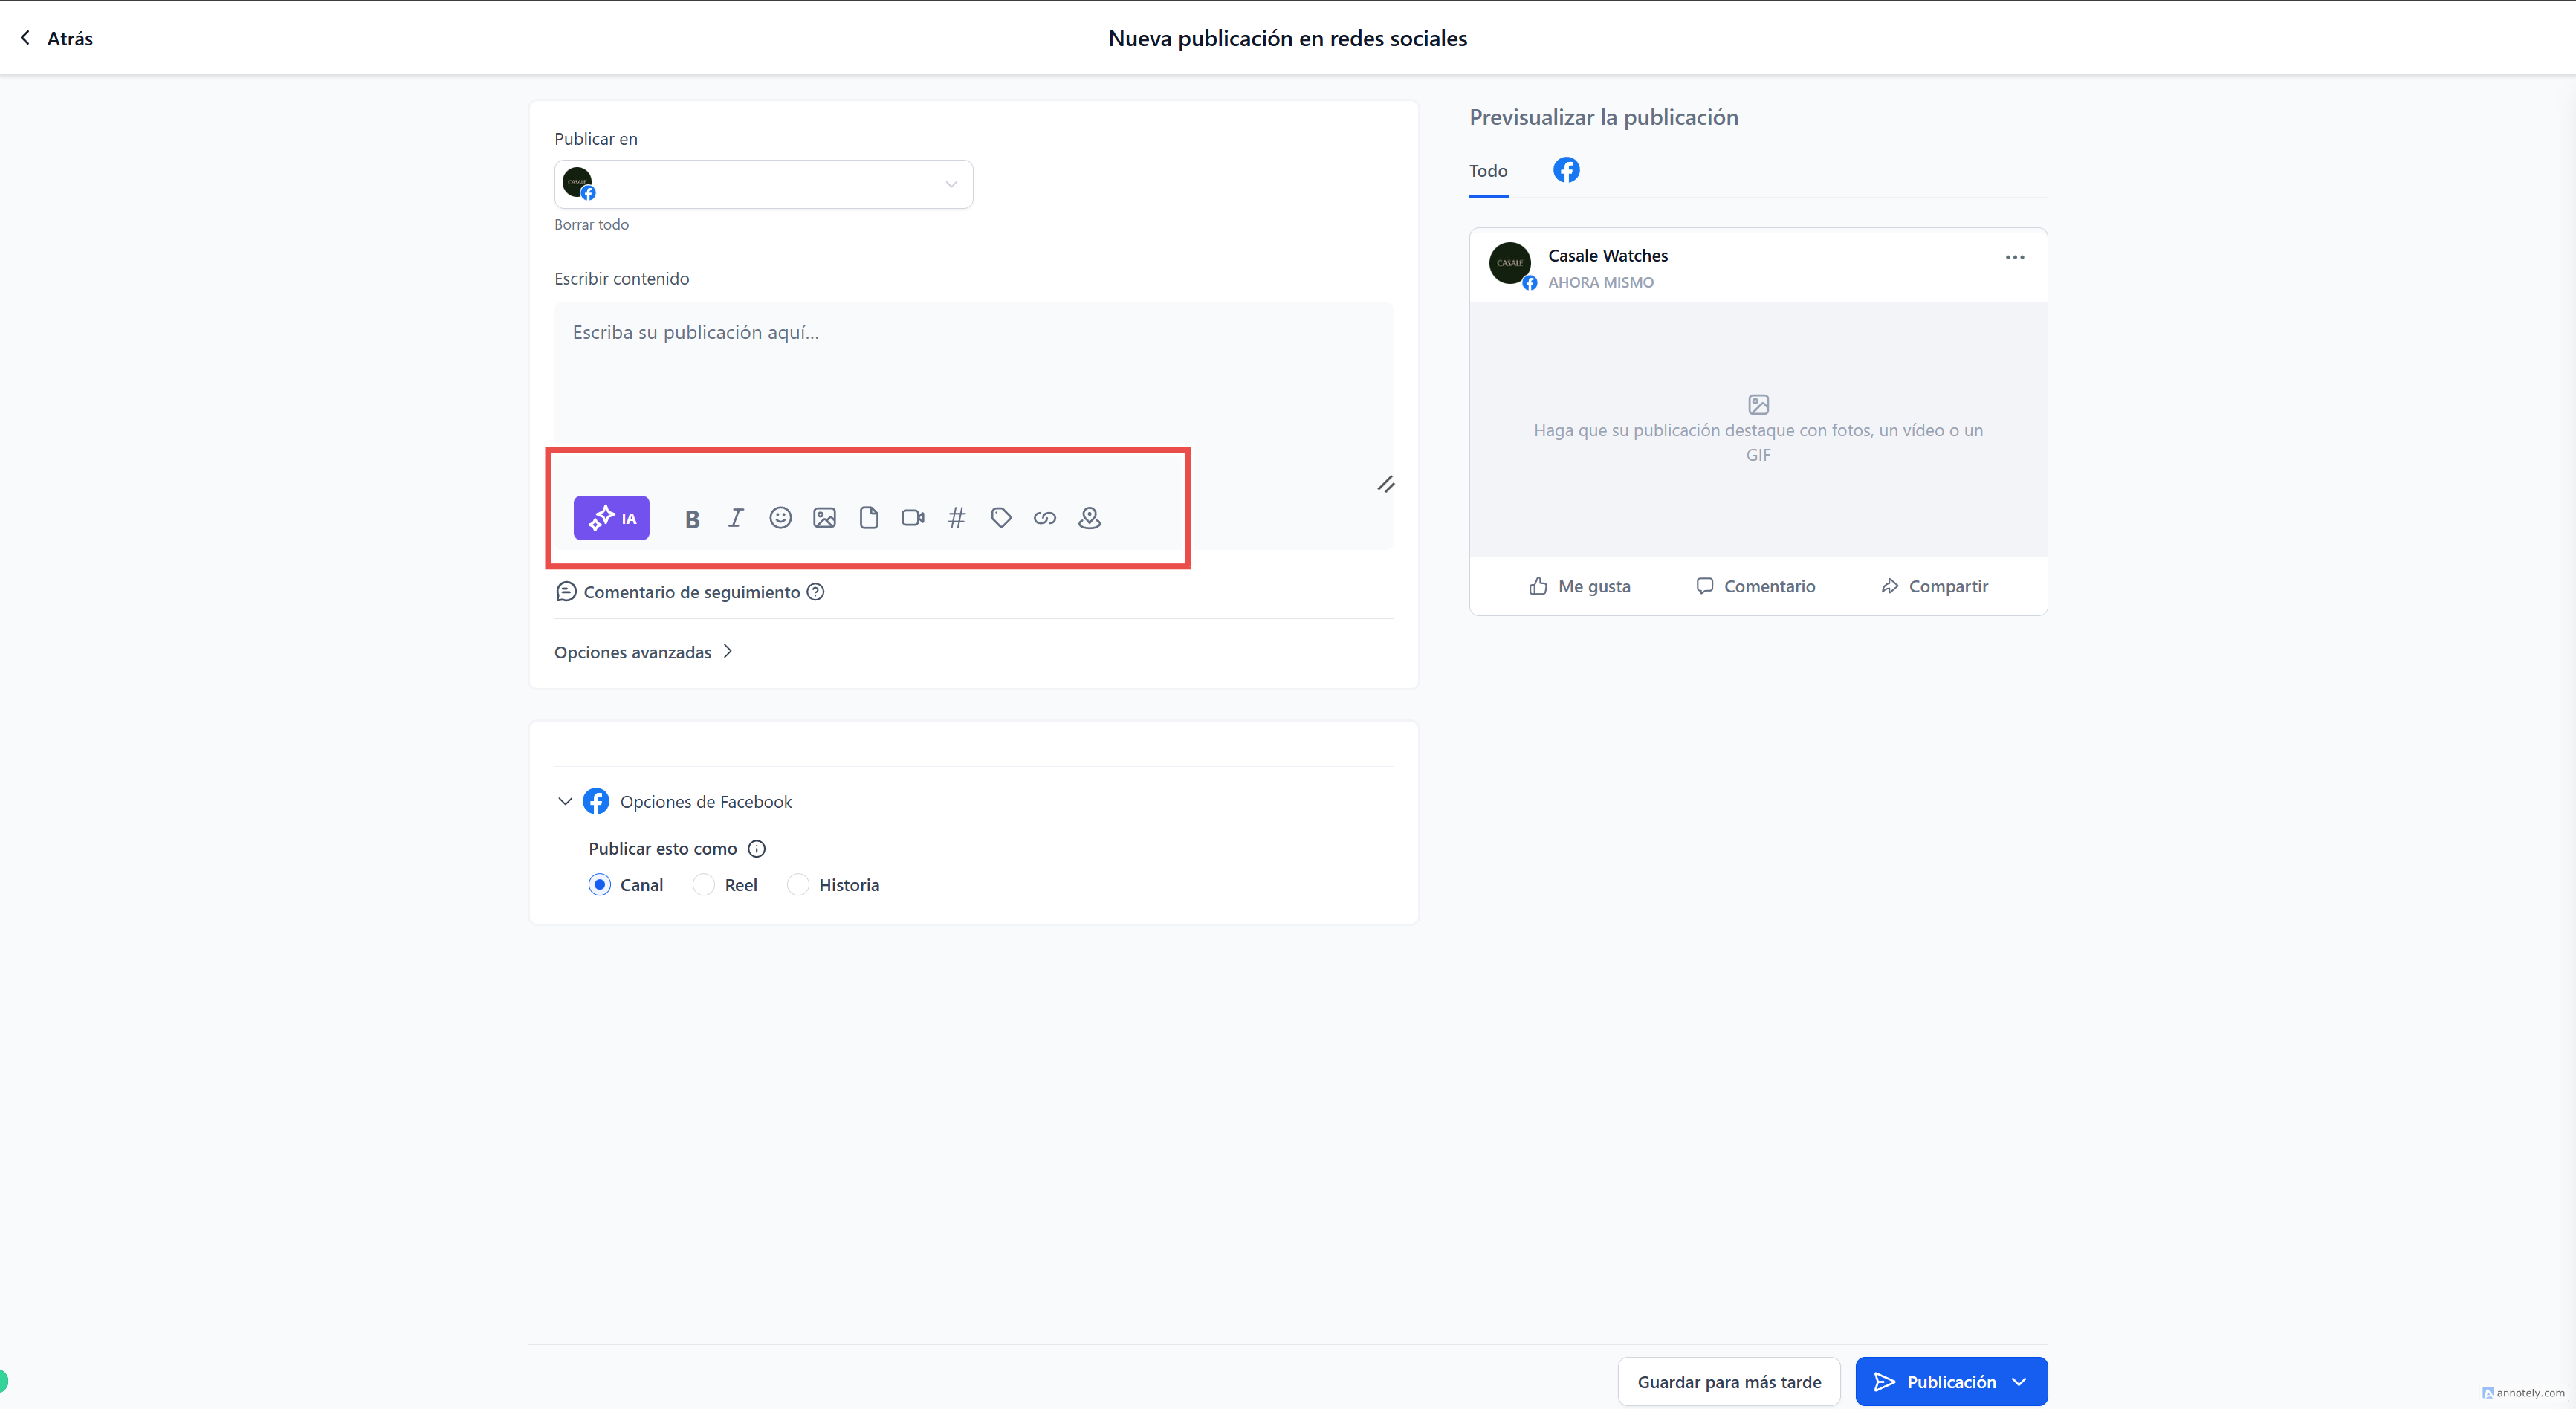Select the Canal radio button

599,885
